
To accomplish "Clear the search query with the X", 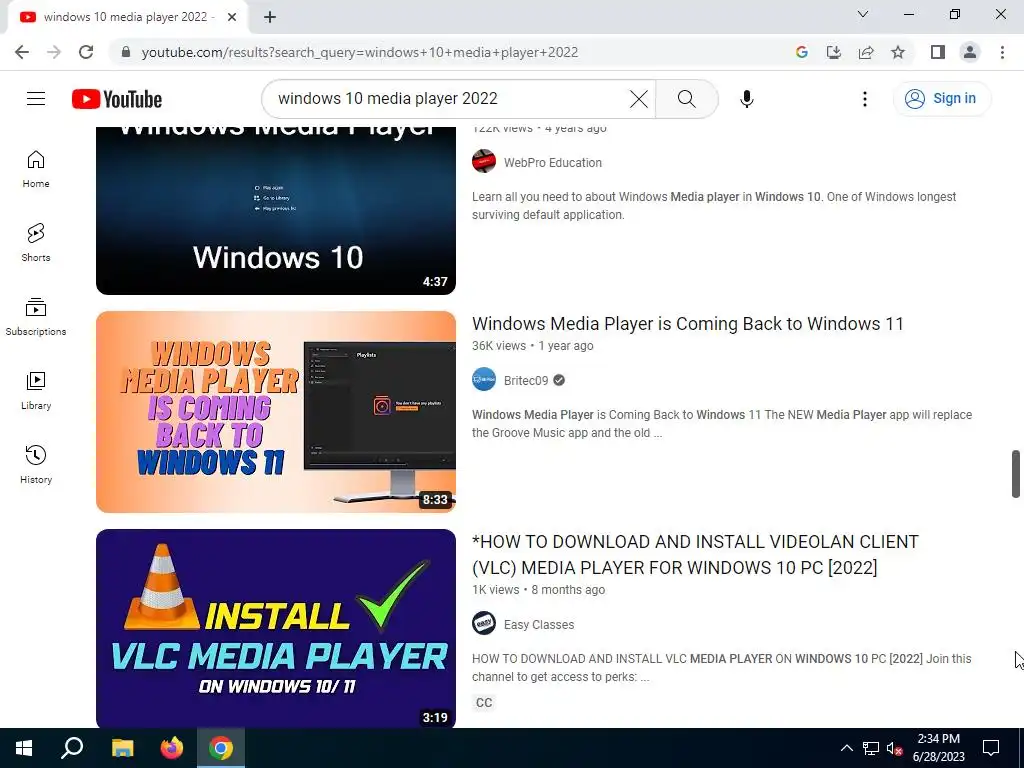I will point(639,99).
